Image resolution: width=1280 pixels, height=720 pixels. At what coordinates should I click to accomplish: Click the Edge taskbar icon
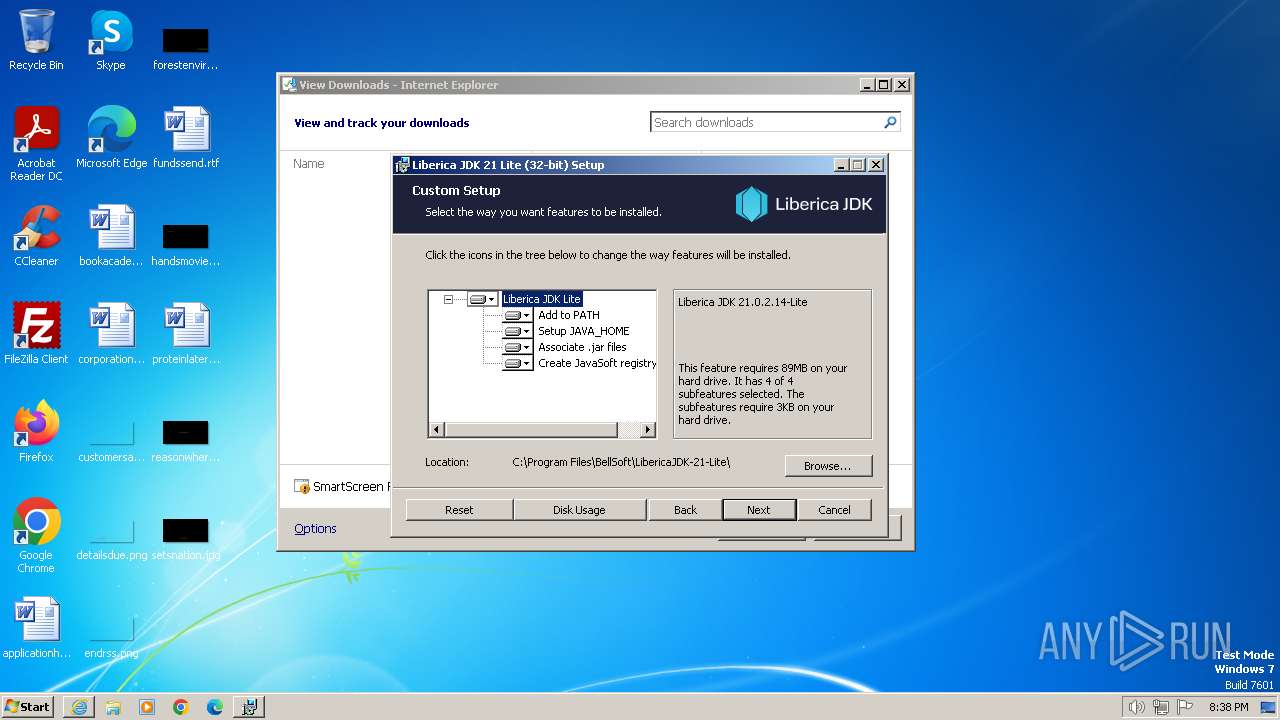pos(215,707)
